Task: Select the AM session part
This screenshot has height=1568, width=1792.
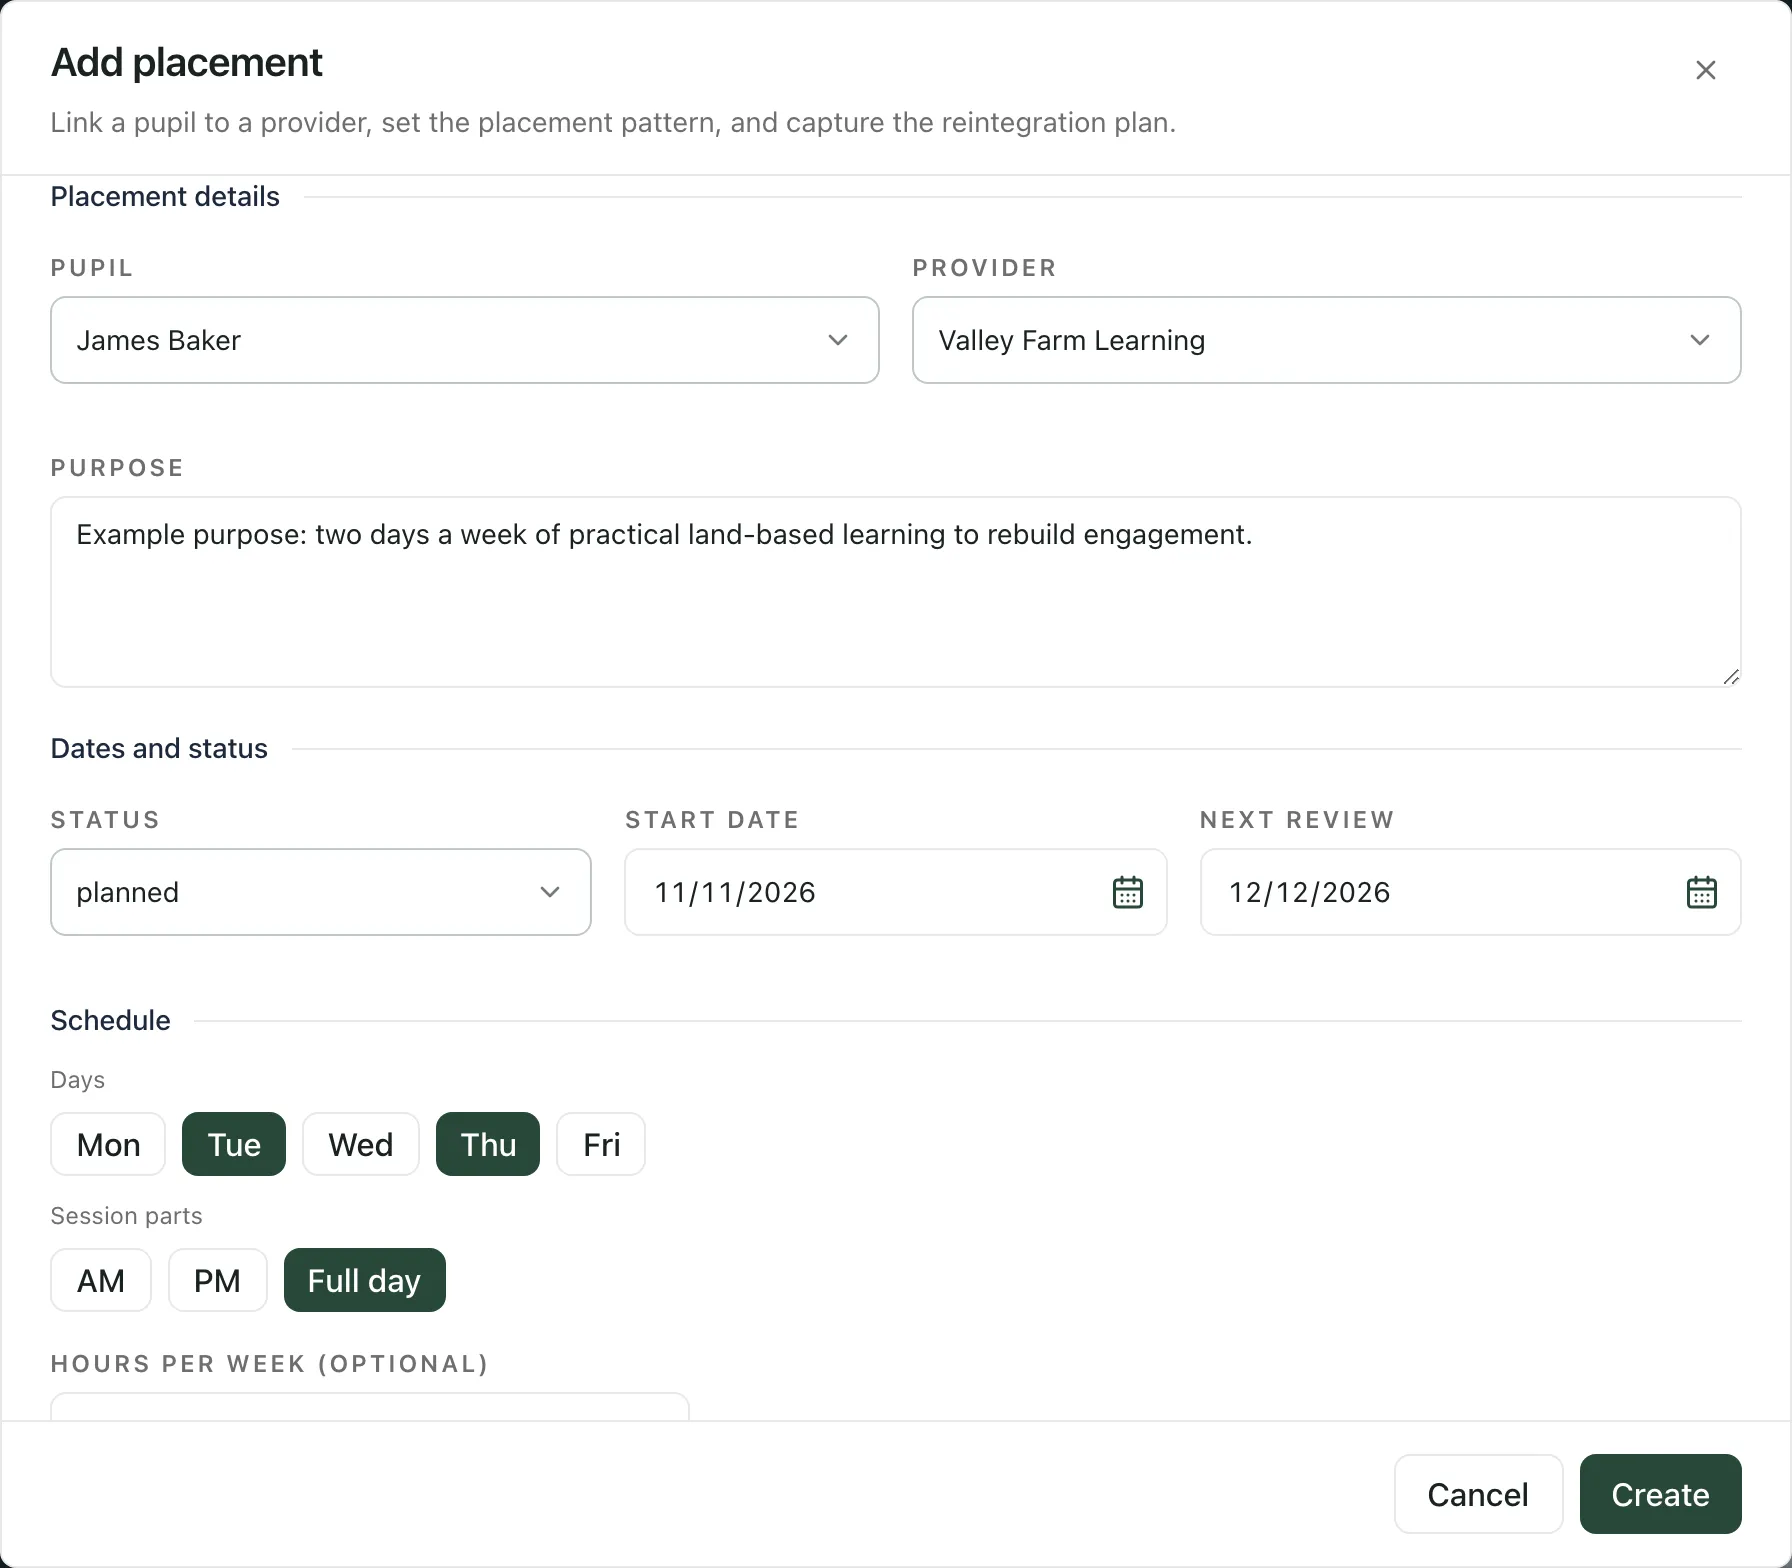Action: 101,1280
